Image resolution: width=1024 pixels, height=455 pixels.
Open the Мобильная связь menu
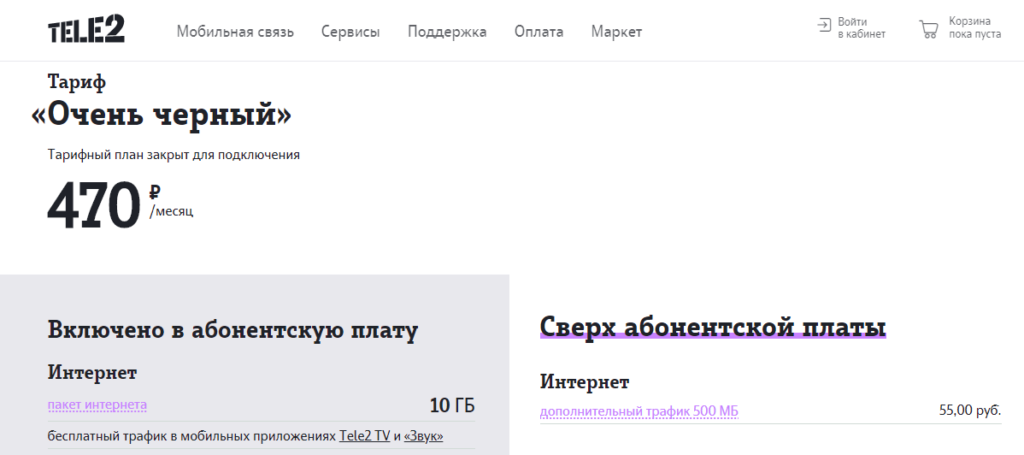235,32
